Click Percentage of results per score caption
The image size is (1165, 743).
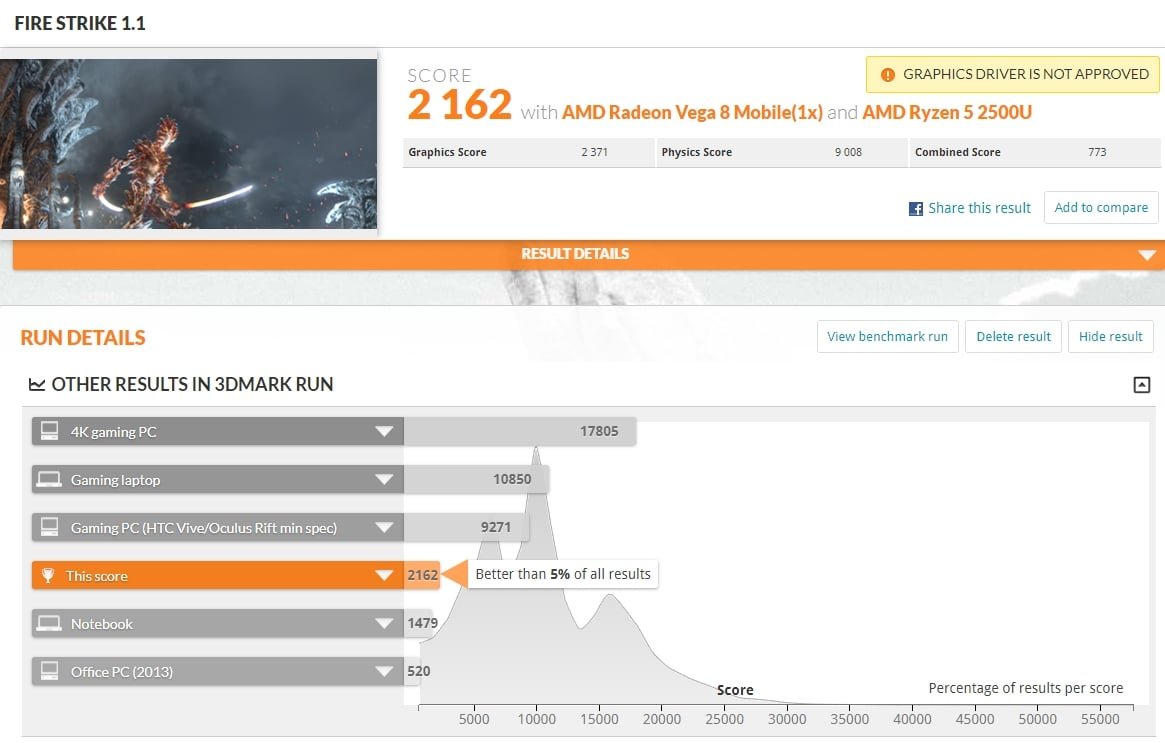1025,688
